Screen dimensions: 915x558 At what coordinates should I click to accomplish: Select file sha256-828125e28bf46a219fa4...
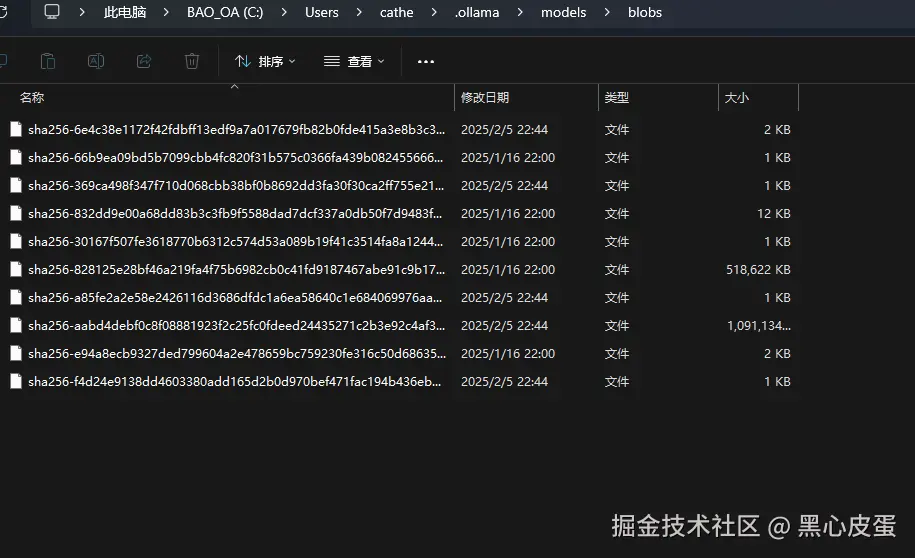pos(236,270)
